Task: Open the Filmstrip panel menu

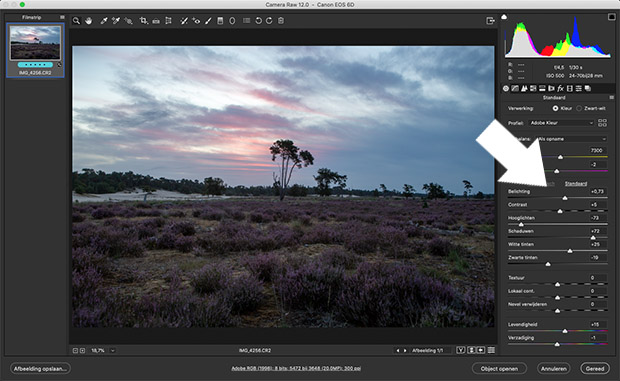Action: click(x=62, y=17)
